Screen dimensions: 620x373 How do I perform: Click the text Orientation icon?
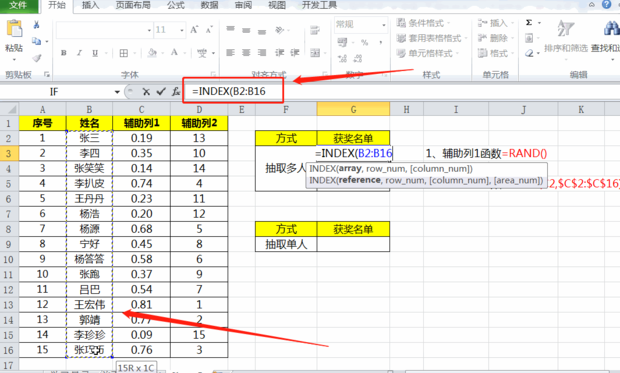[x=280, y=30]
